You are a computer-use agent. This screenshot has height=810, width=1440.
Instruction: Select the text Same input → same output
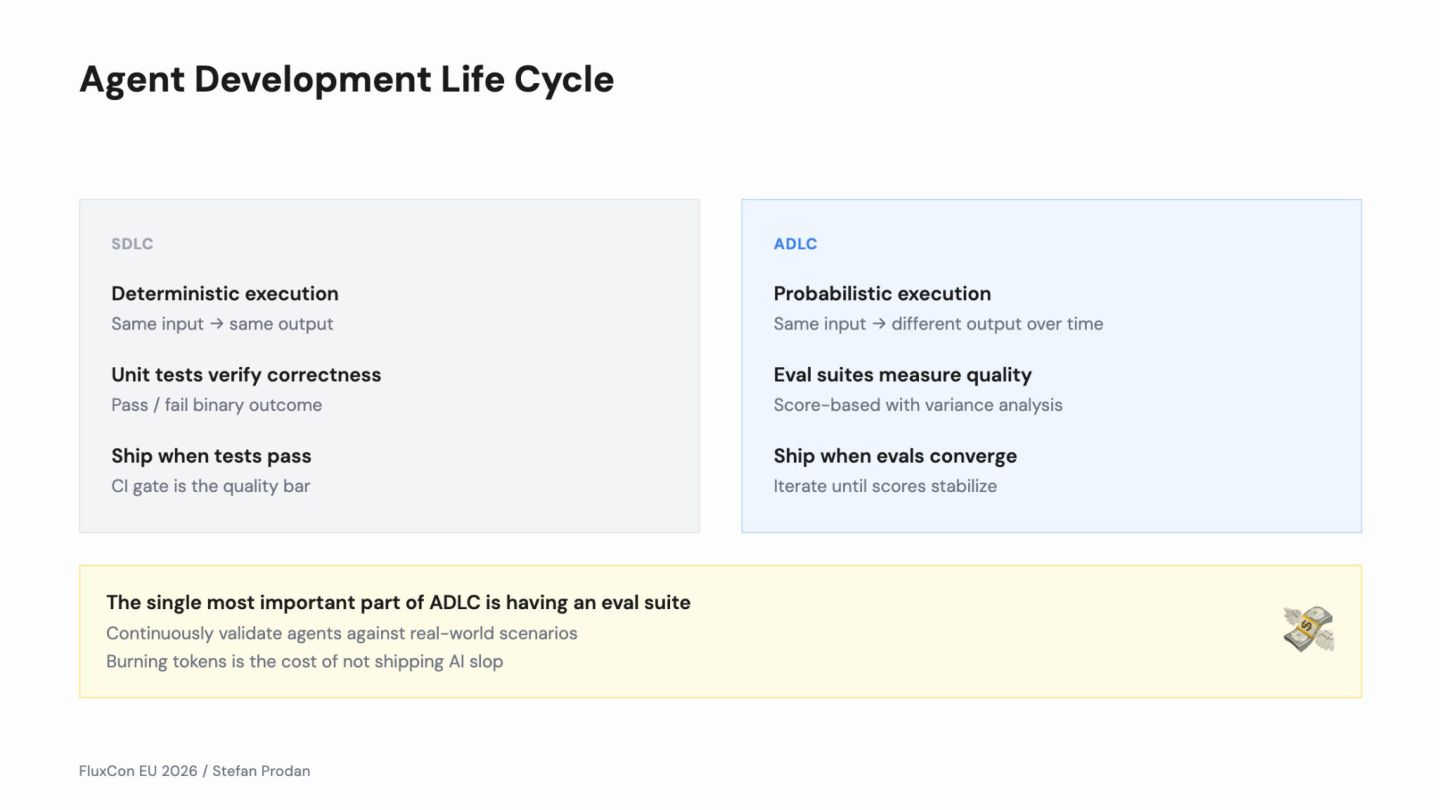coord(222,324)
